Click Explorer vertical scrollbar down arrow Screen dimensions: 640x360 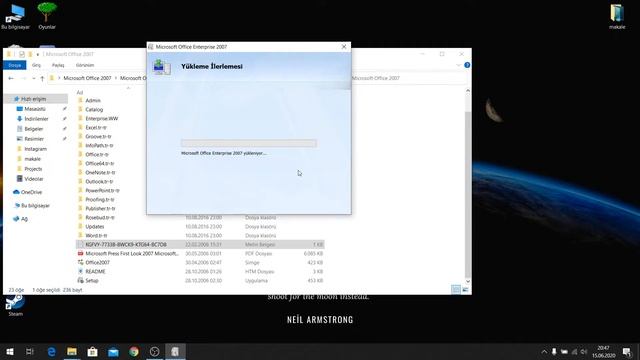click(468, 281)
